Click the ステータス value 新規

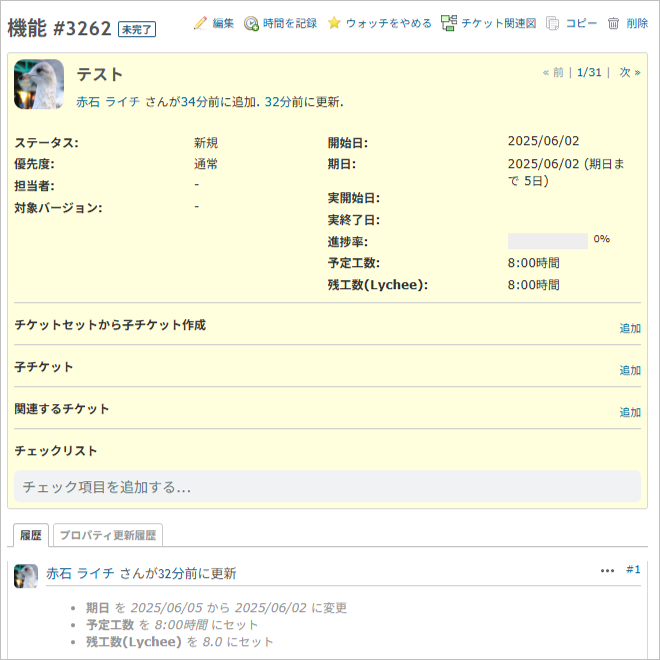206,143
